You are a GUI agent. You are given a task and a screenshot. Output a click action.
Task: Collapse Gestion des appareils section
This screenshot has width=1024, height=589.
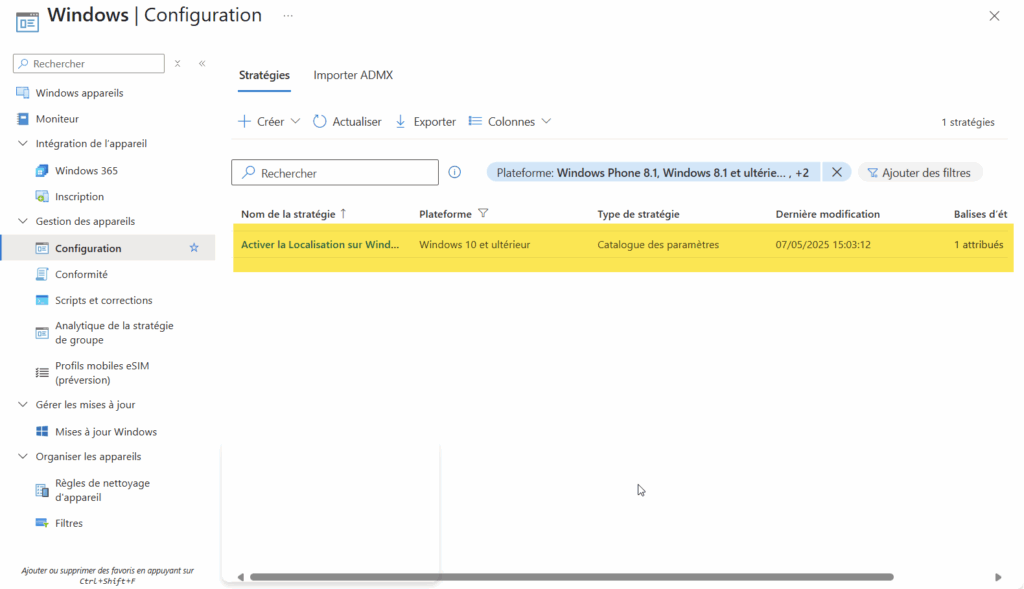tap(23, 221)
